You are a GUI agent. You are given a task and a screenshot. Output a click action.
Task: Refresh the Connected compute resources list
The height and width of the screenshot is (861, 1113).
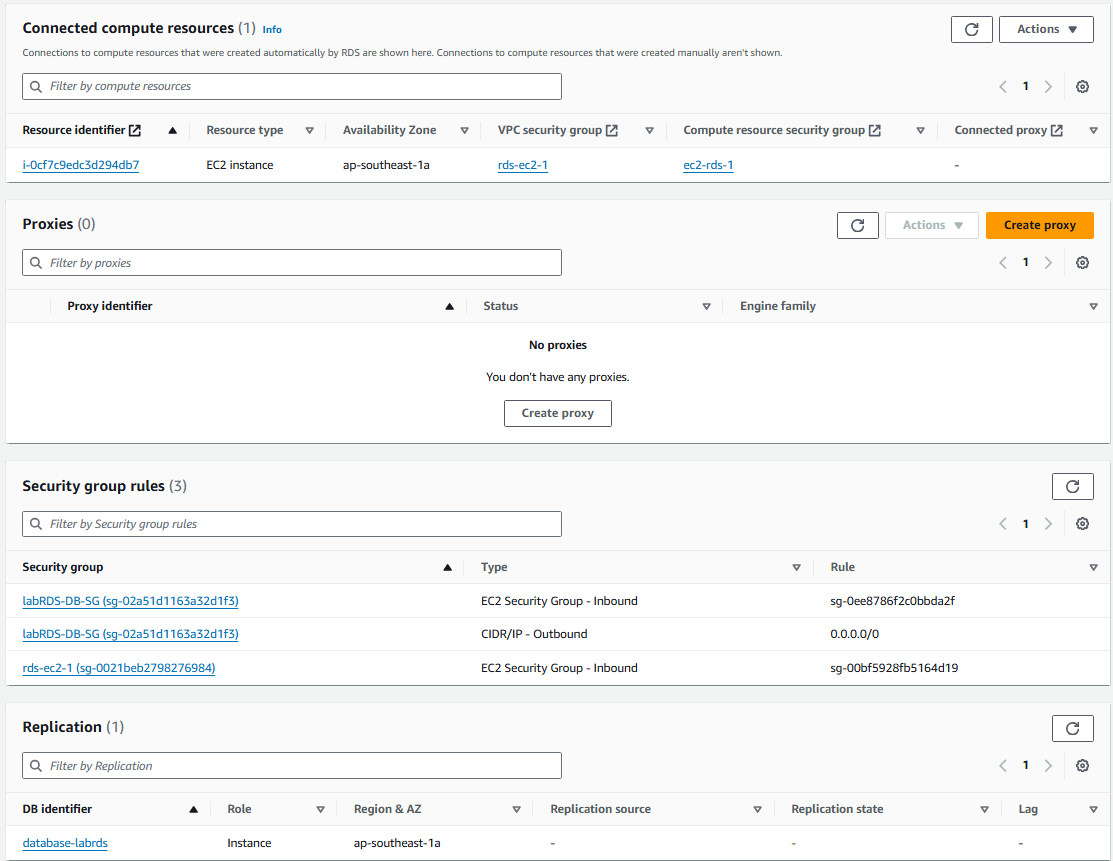tap(971, 29)
